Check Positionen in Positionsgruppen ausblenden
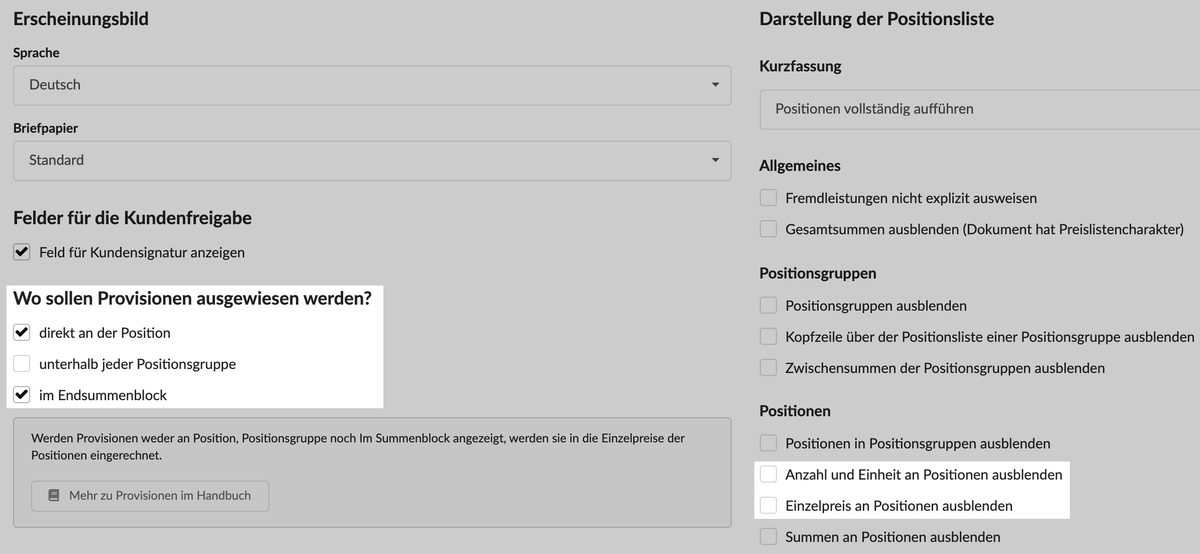The width and height of the screenshot is (1200, 554). coord(768,443)
